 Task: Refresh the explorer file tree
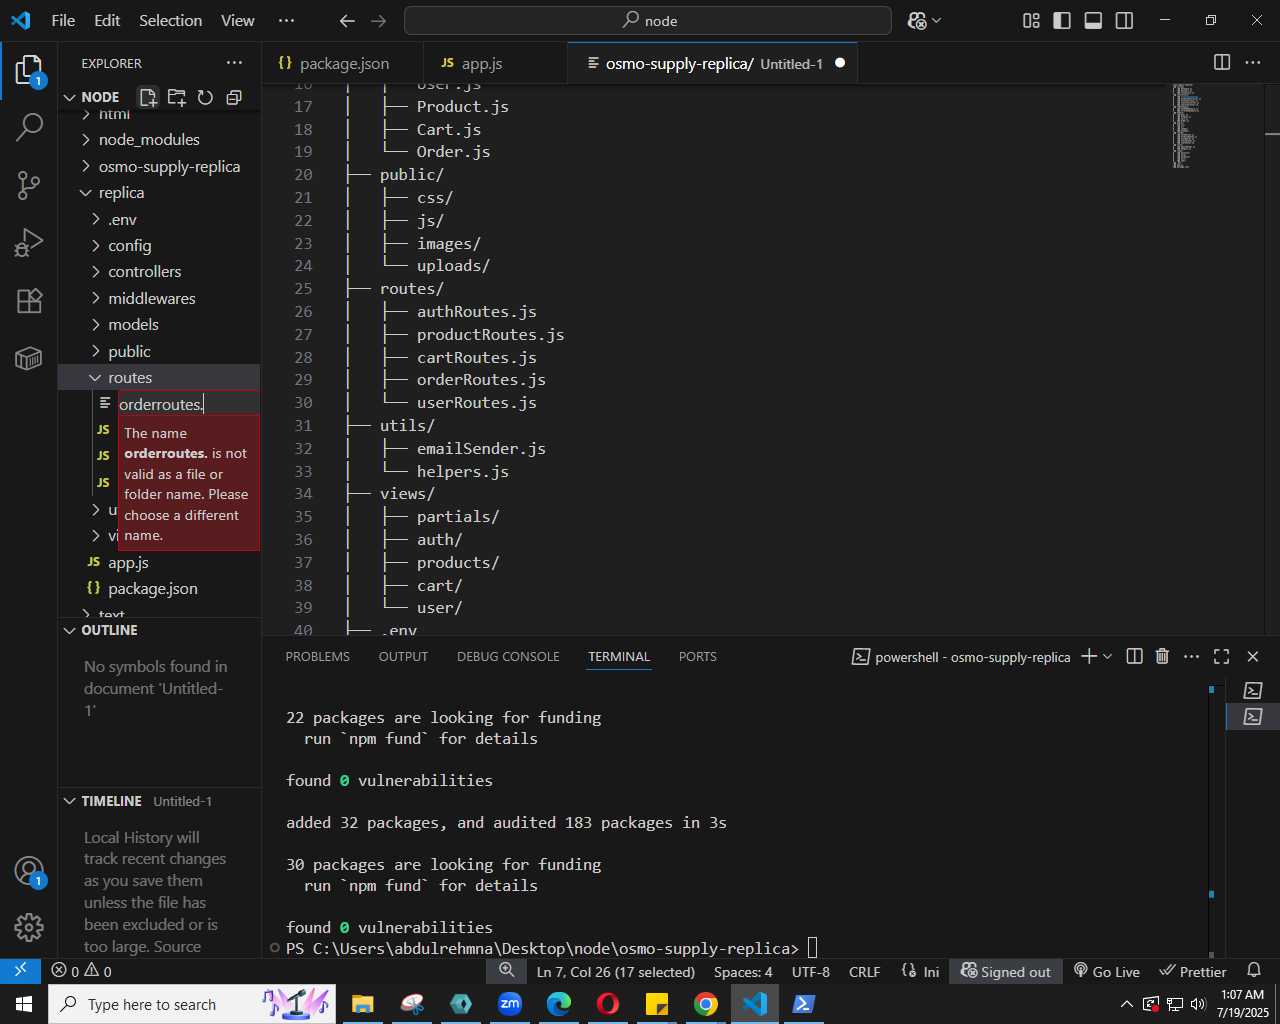coord(205,97)
